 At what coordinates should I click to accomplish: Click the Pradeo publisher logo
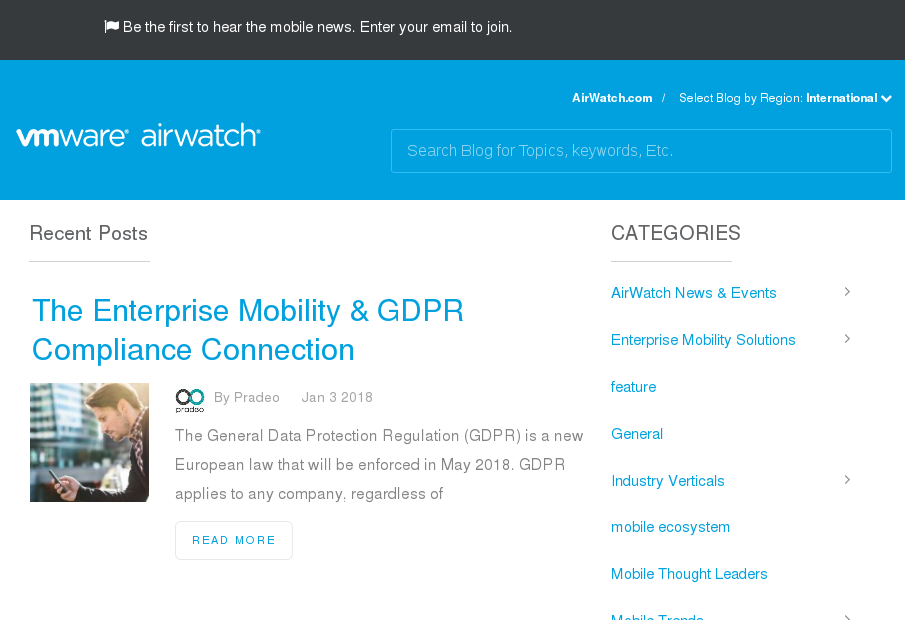pos(190,398)
